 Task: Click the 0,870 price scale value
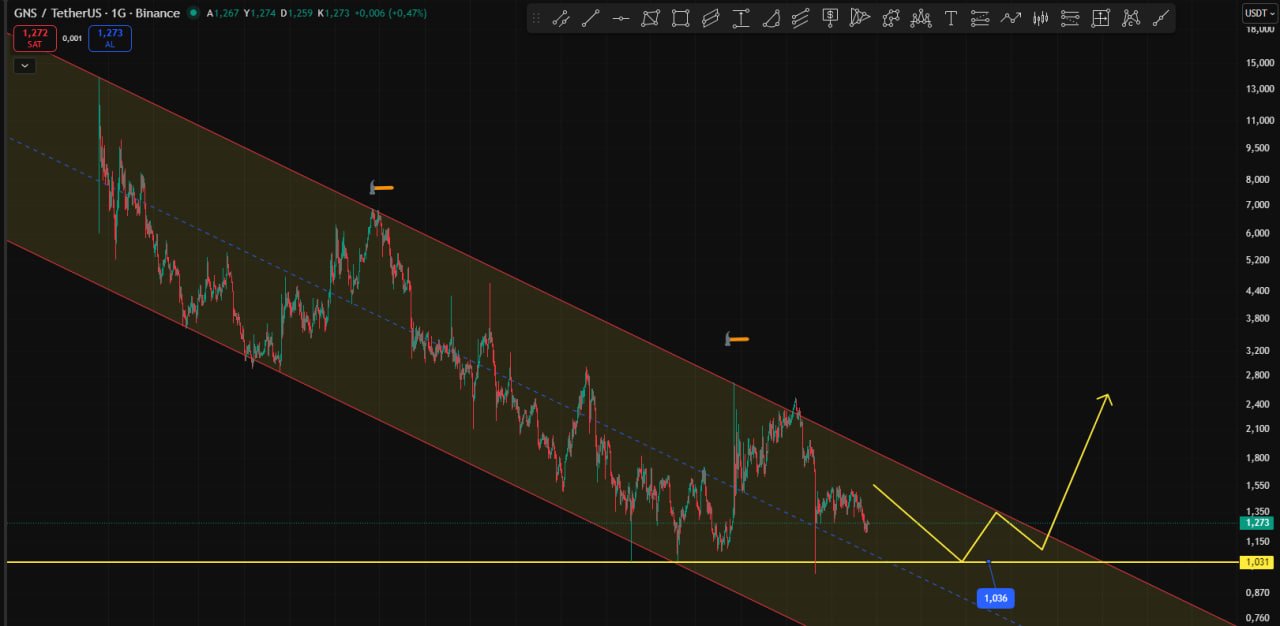[1257, 592]
